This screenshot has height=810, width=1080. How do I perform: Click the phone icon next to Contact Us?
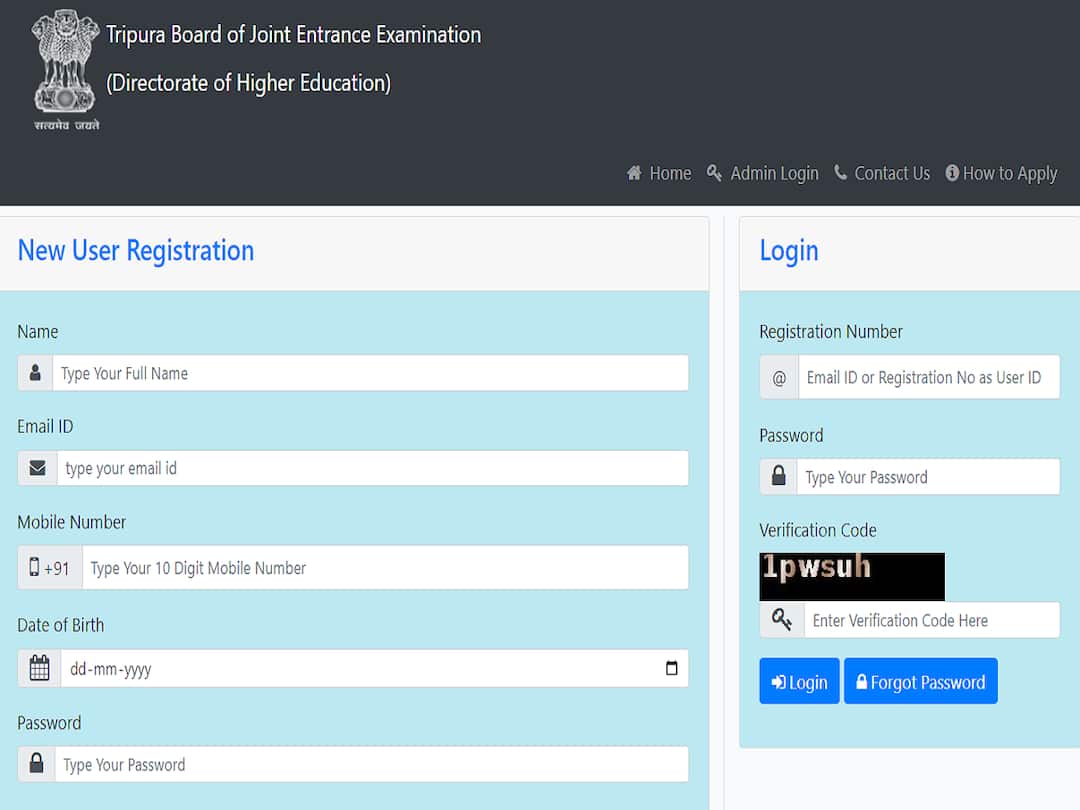(843, 173)
